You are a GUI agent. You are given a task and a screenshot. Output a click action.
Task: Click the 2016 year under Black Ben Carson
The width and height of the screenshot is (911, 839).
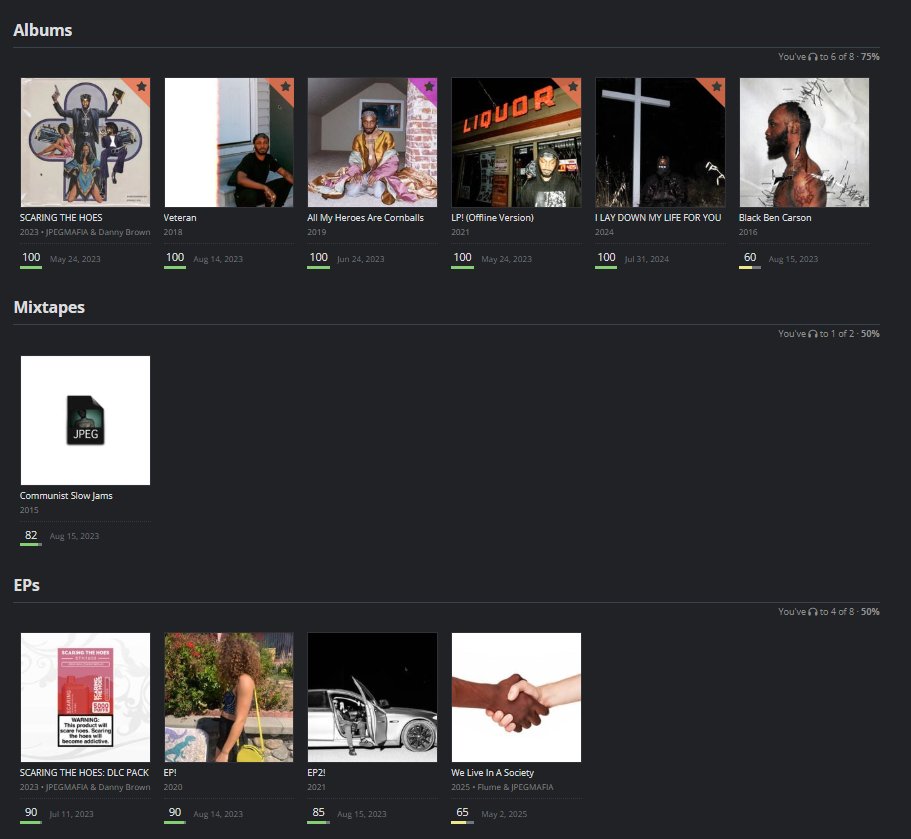(748, 232)
